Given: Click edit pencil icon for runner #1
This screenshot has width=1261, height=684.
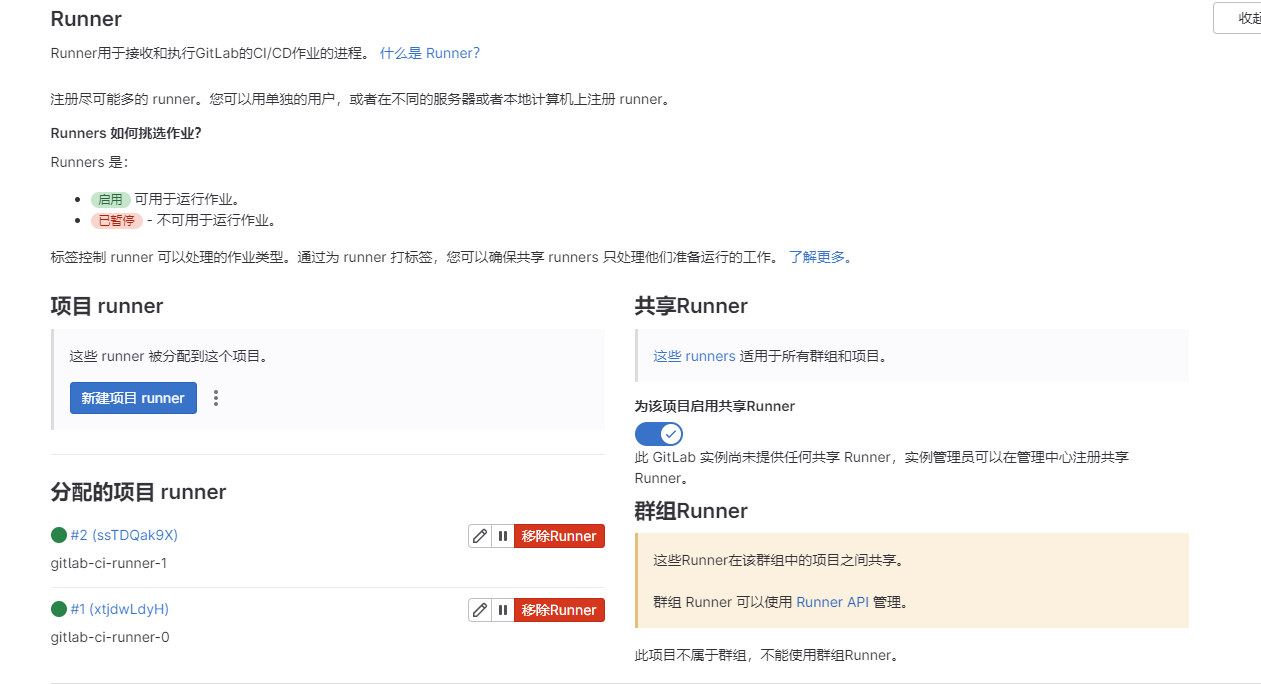Looking at the screenshot, I should pyautogui.click(x=480, y=610).
